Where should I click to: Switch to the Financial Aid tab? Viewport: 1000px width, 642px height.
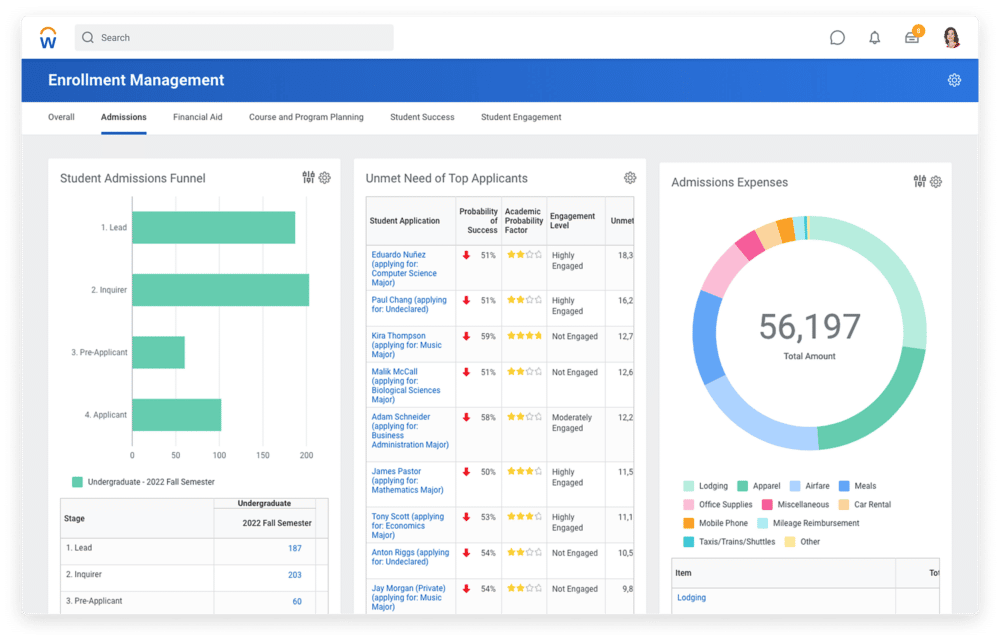(x=197, y=117)
